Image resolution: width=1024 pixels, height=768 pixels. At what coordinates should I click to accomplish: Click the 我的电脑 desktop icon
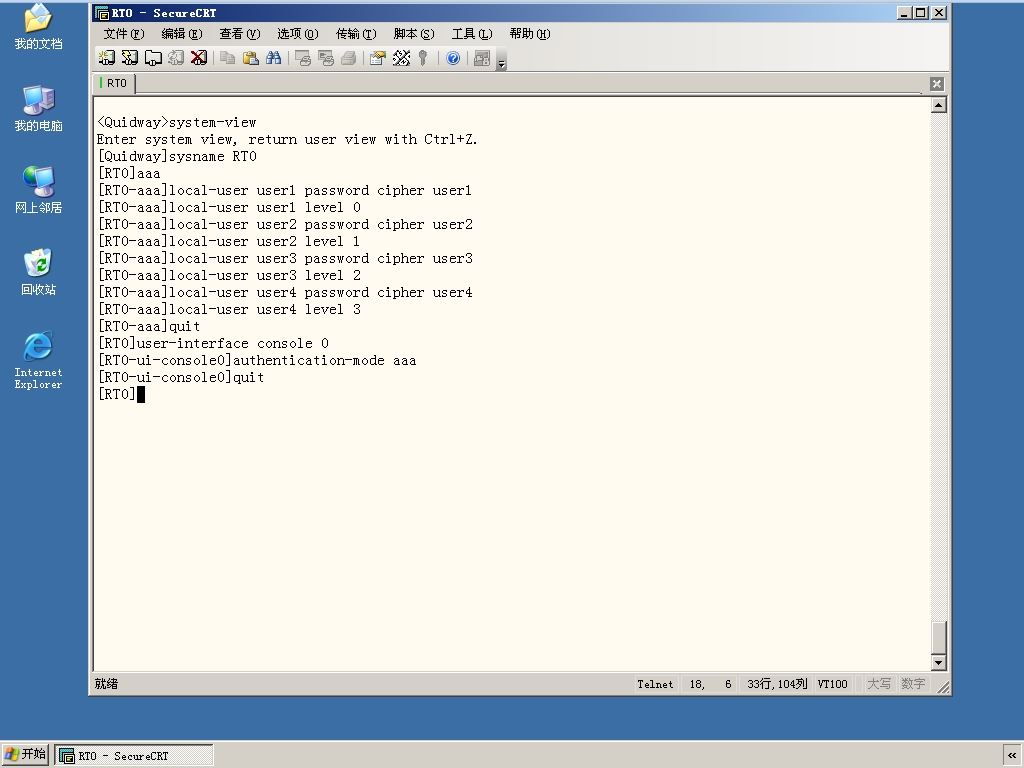pyautogui.click(x=39, y=108)
